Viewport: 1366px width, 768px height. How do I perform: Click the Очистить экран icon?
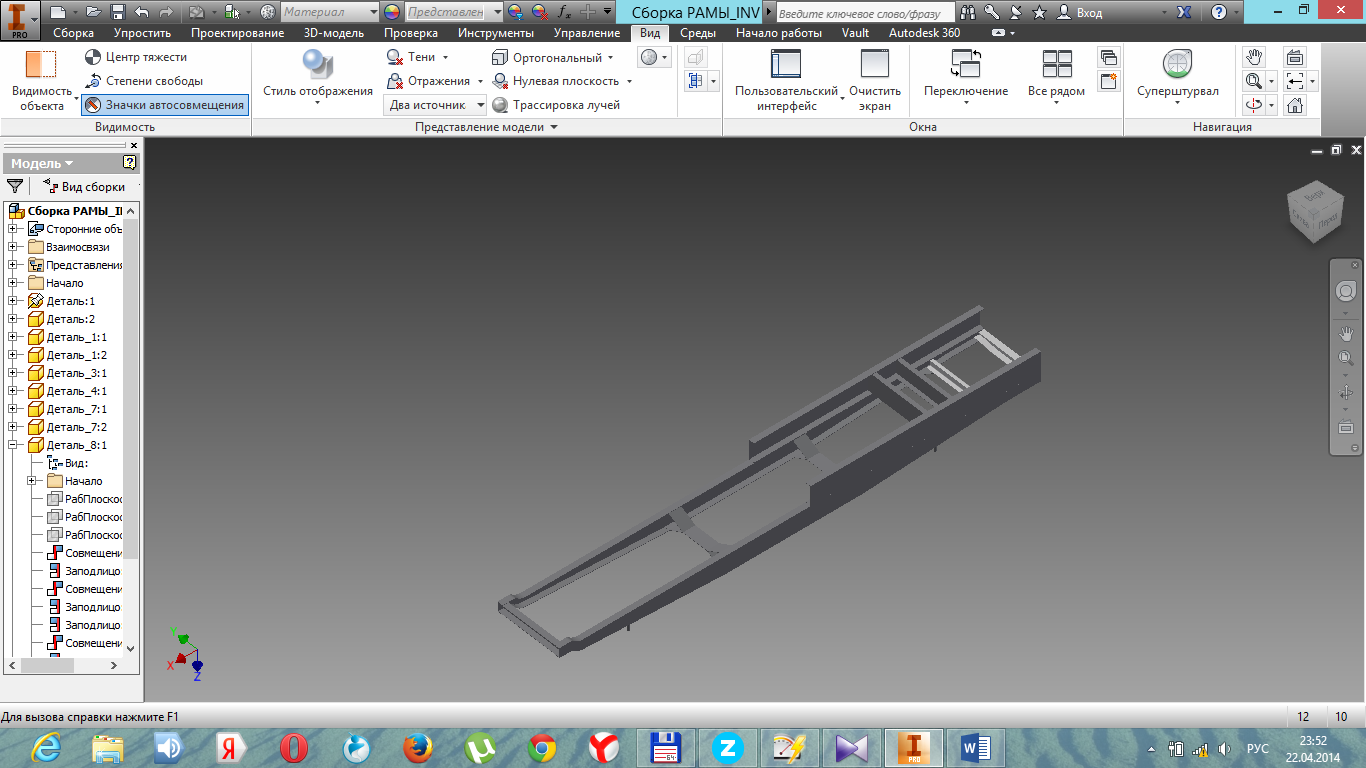[874, 65]
